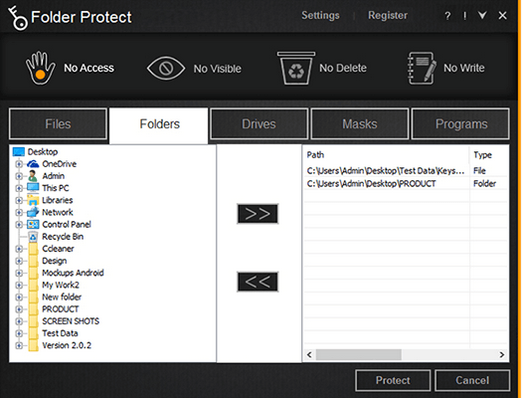Click the horizontal scrollbar thumb in path list

(x=358, y=355)
